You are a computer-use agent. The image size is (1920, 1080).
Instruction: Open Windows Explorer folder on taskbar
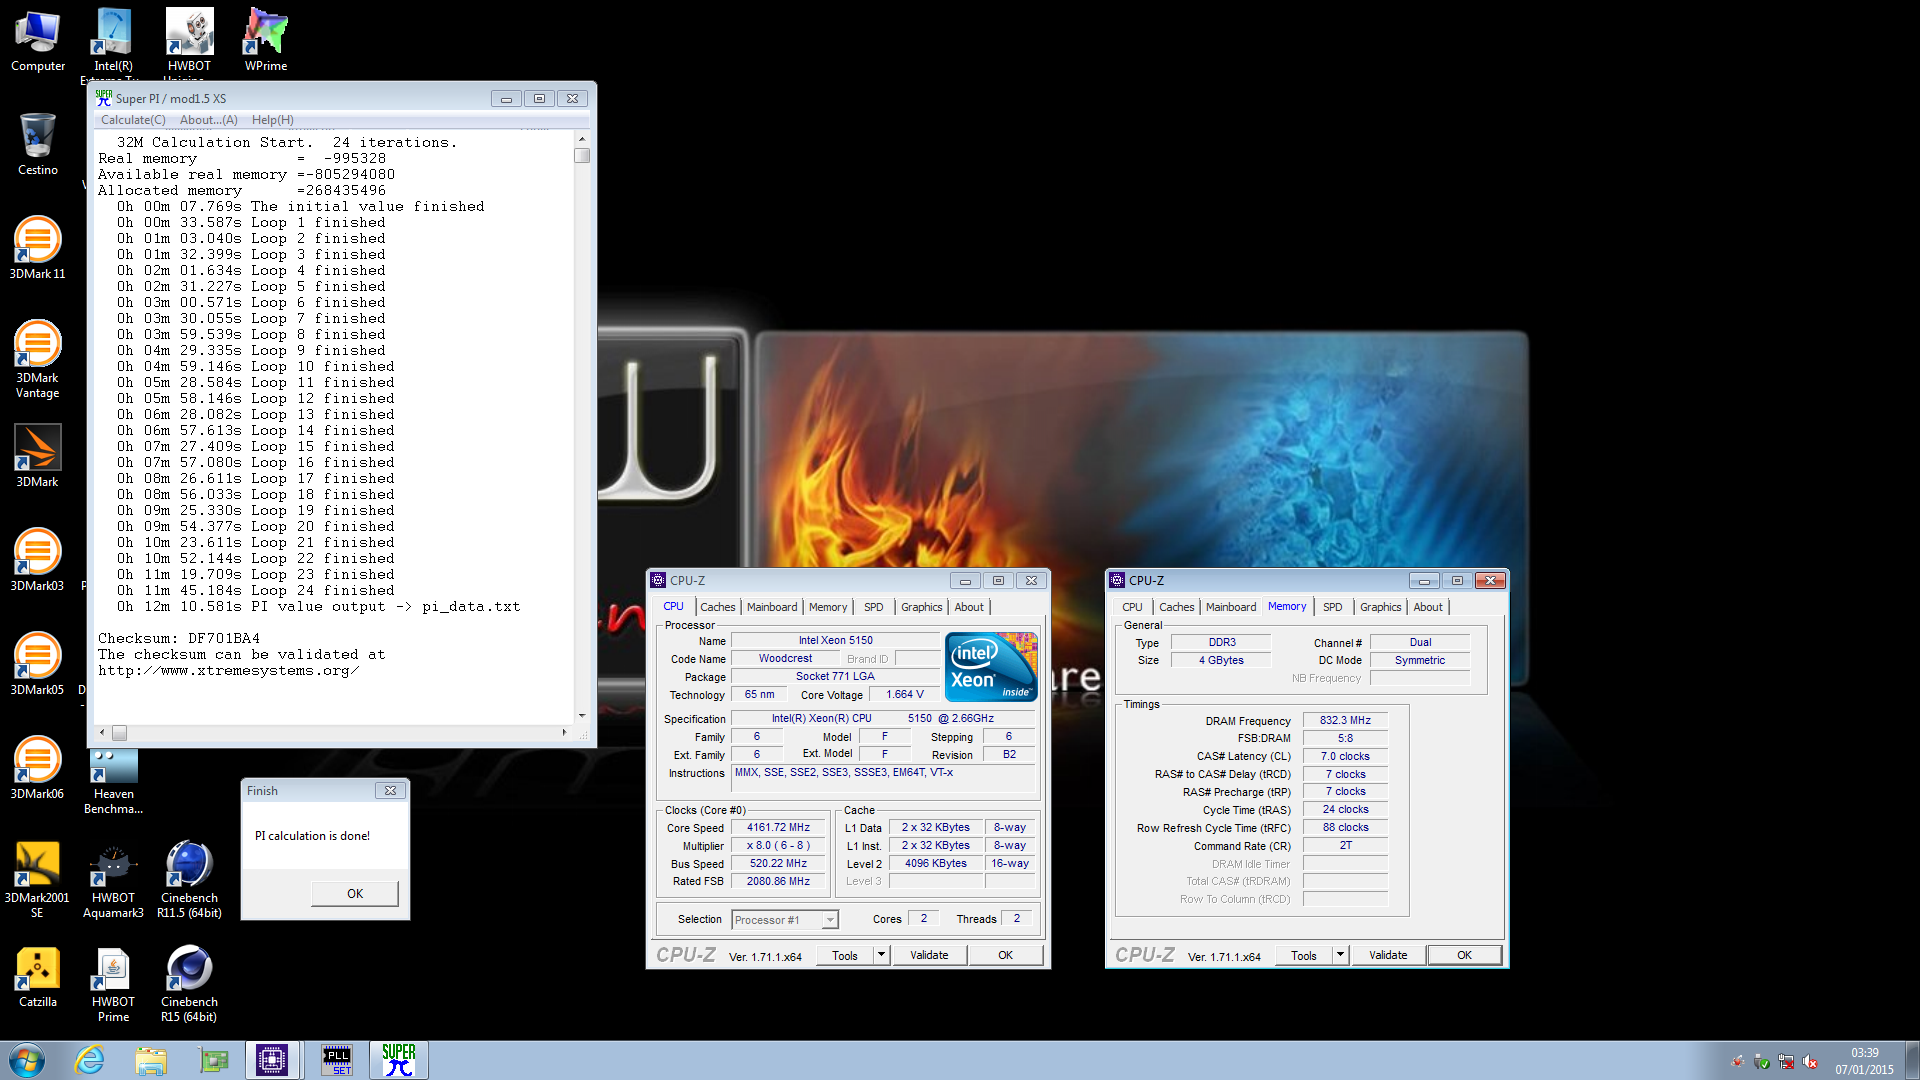(x=151, y=1060)
